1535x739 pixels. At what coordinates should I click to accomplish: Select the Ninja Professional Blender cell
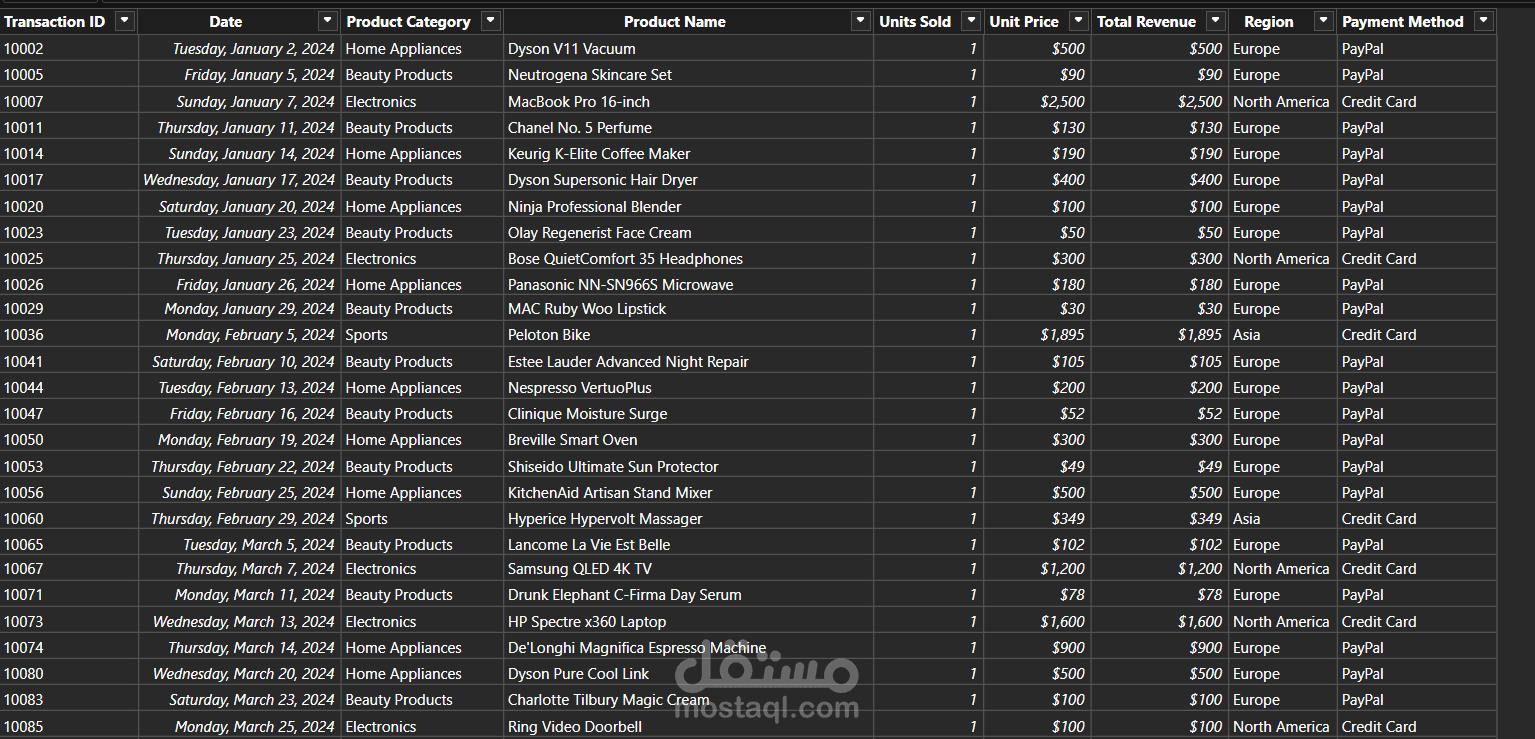click(688, 206)
